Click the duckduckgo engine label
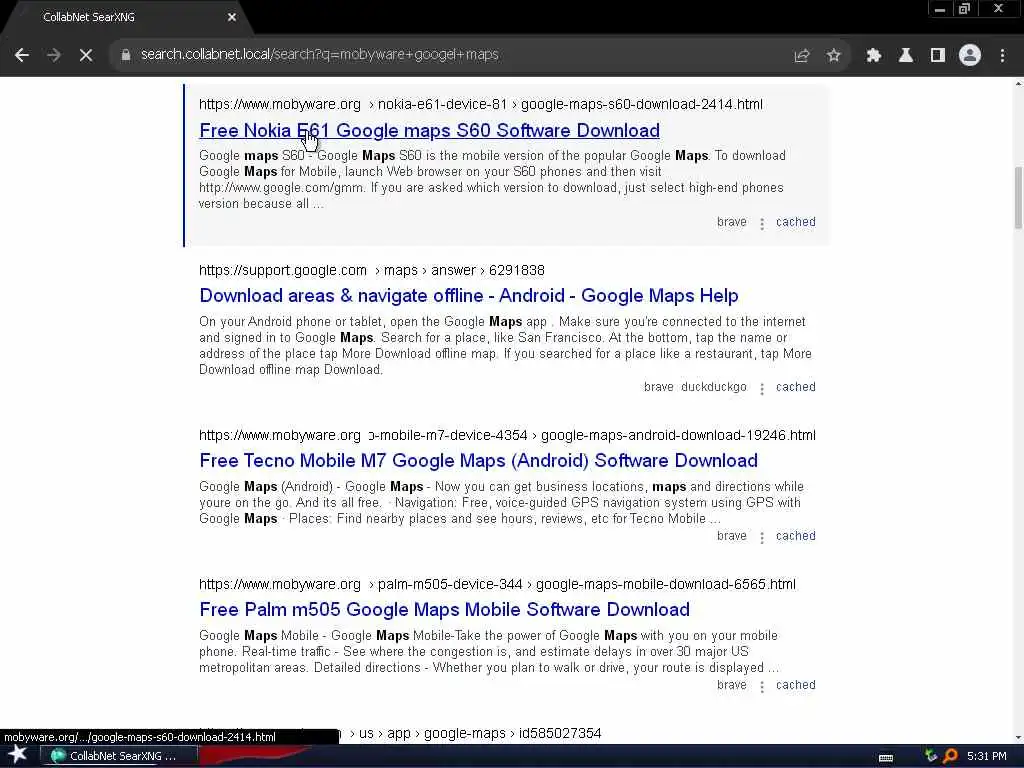The image size is (1024, 768). 714,387
